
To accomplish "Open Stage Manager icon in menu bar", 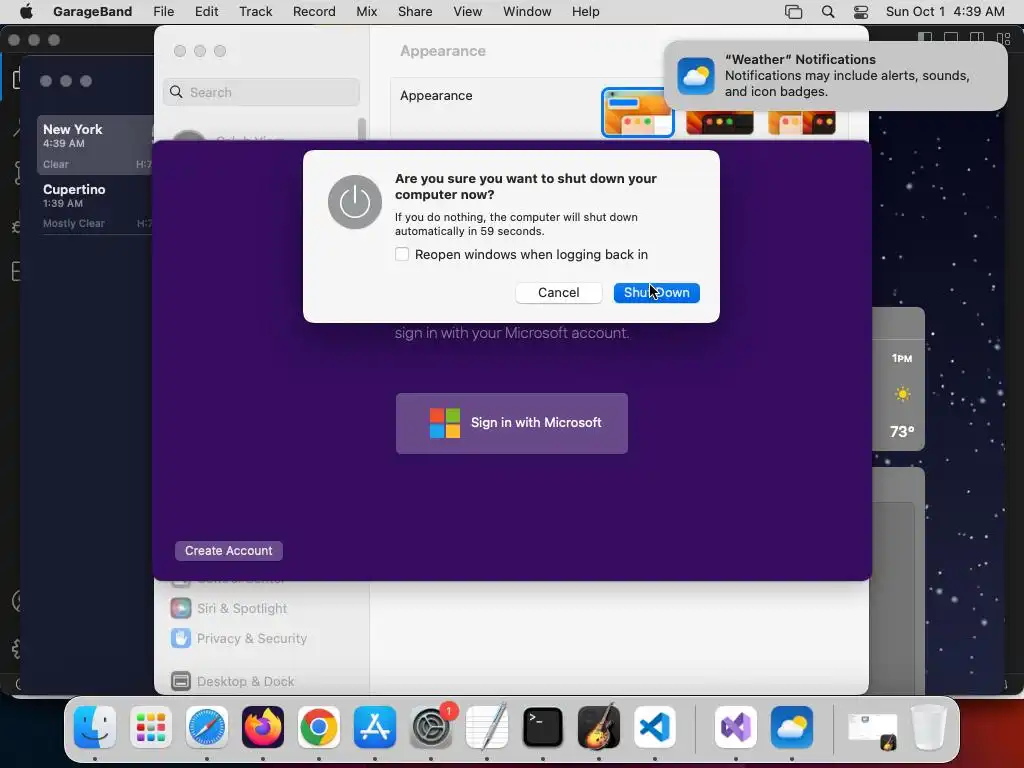I will click(x=793, y=12).
